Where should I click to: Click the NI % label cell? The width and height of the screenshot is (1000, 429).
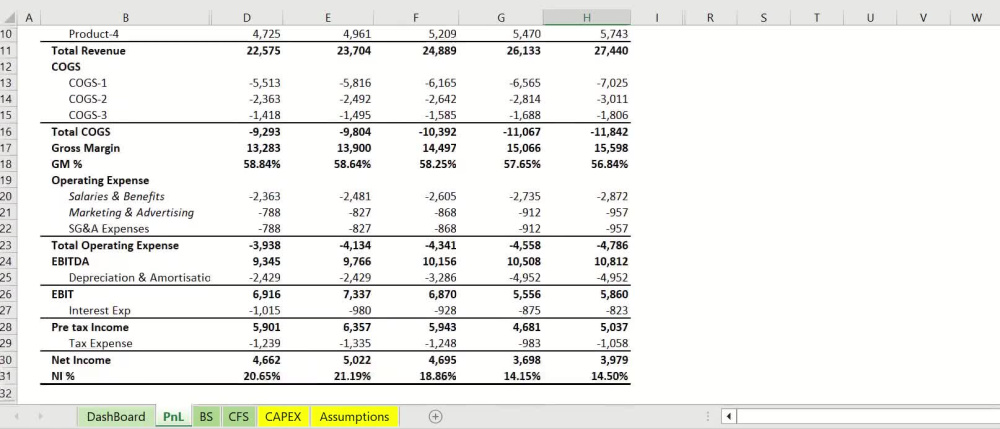pos(126,376)
